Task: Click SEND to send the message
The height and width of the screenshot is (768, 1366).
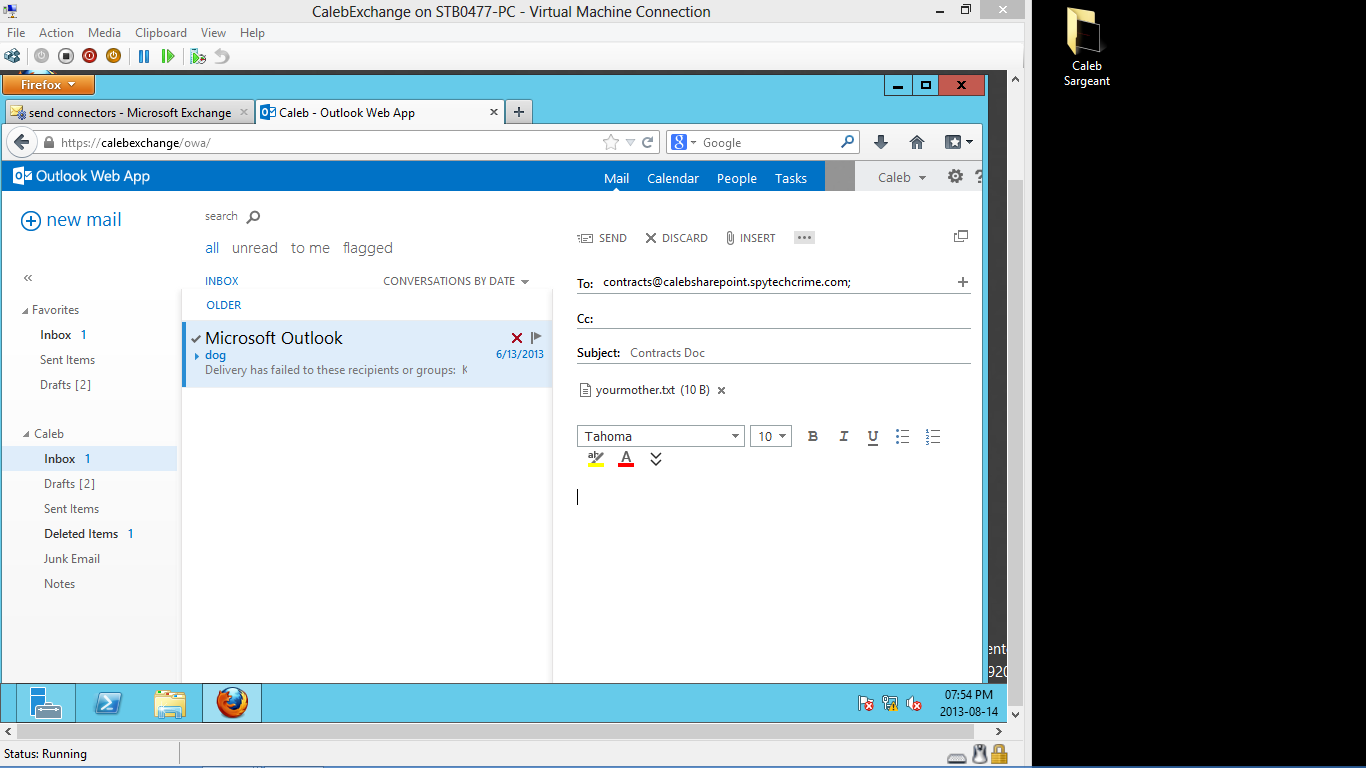Action: [602, 238]
